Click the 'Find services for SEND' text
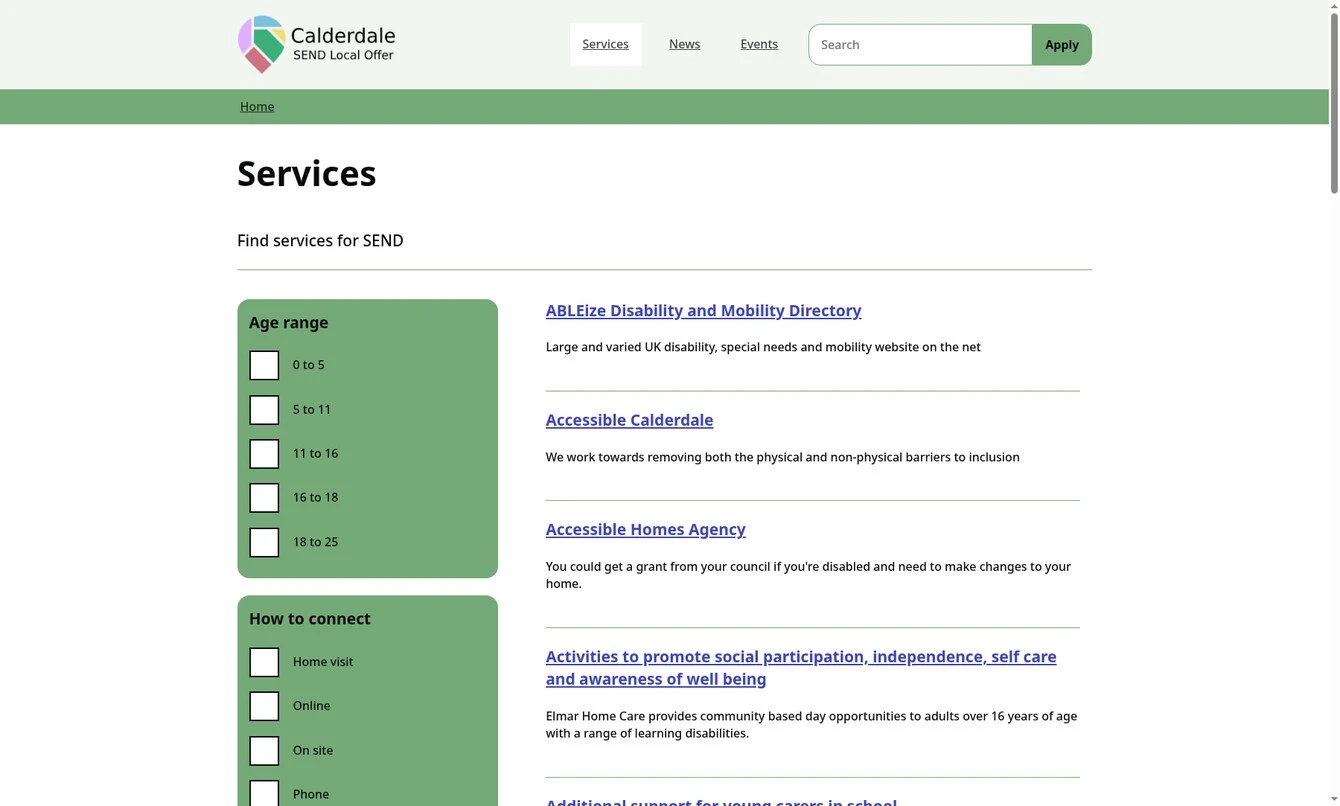Screen dimensions: 1340x806 pos(320,240)
